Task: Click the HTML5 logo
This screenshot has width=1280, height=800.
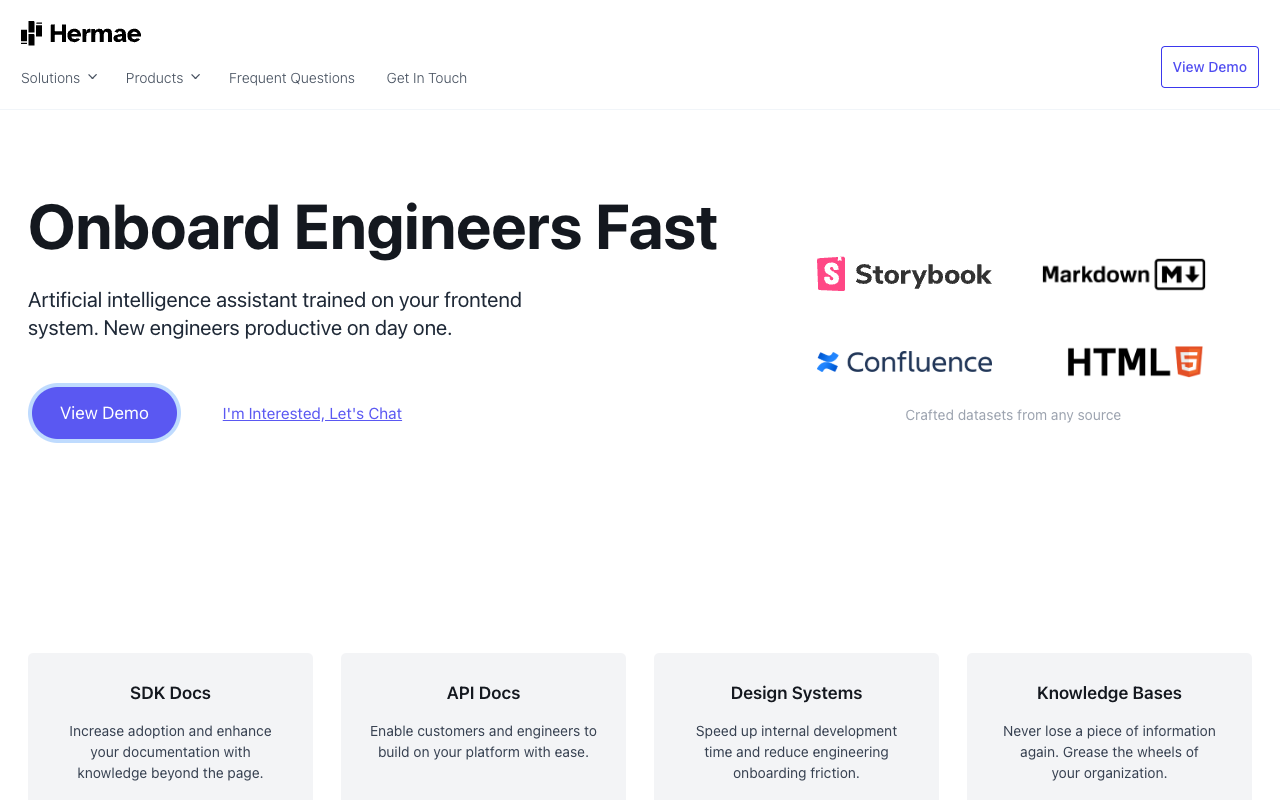Action: 1134,362
